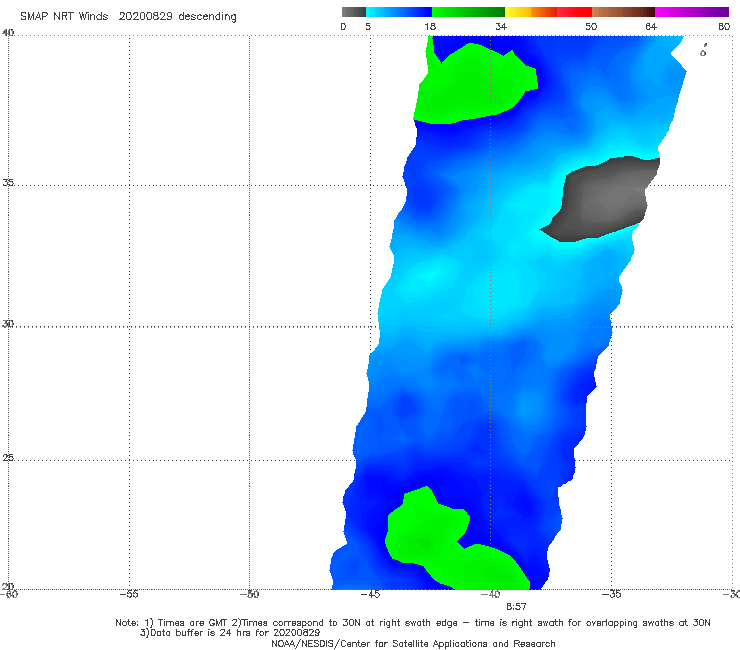Image resolution: width=740 pixels, height=650 pixels.
Task: Click the brown segment of the color bar
Action: (623, 12)
